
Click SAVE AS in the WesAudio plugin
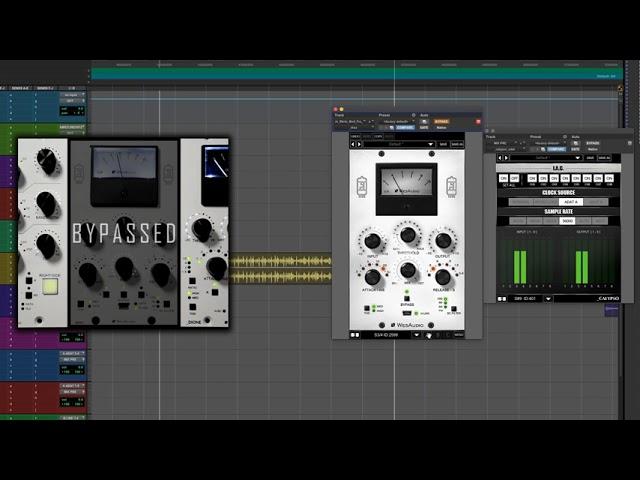pos(457,144)
